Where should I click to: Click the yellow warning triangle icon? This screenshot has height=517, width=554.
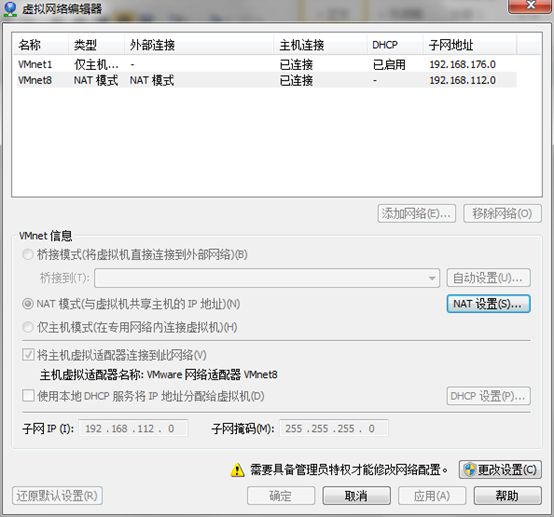click(x=237, y=470)
